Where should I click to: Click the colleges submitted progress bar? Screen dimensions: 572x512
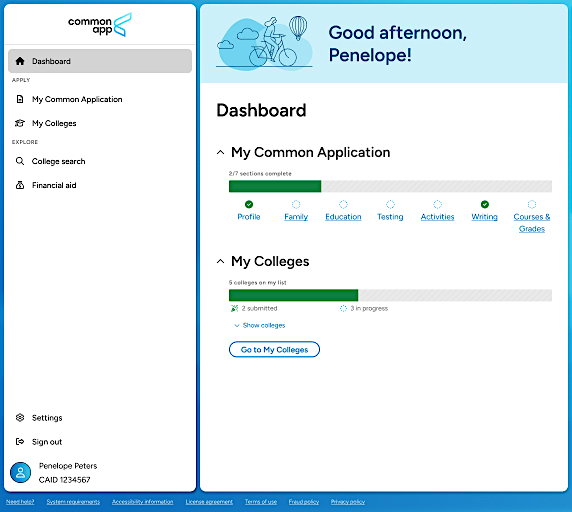(390, 295)
